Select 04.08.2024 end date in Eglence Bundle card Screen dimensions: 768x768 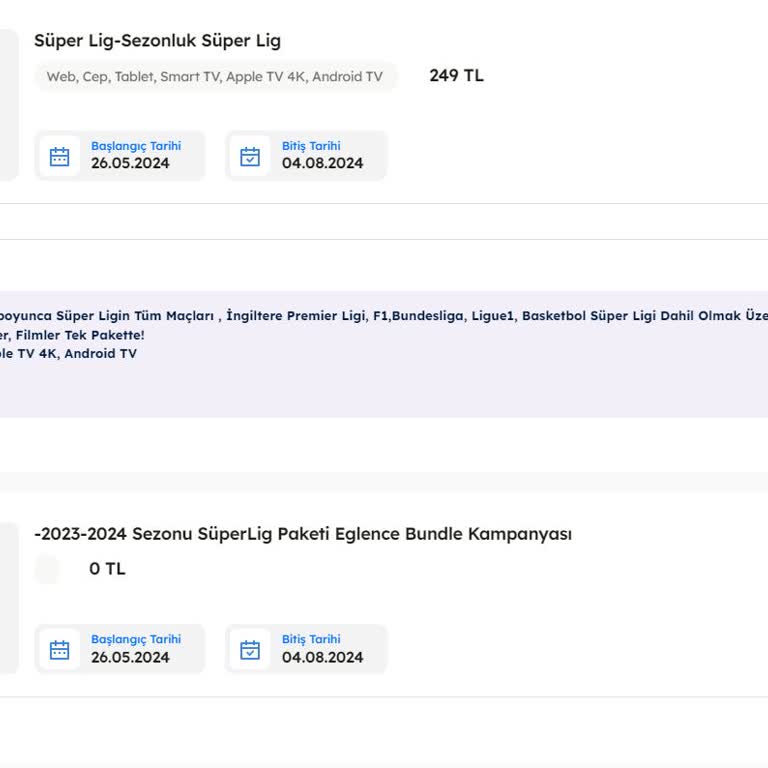coord(322,658)
